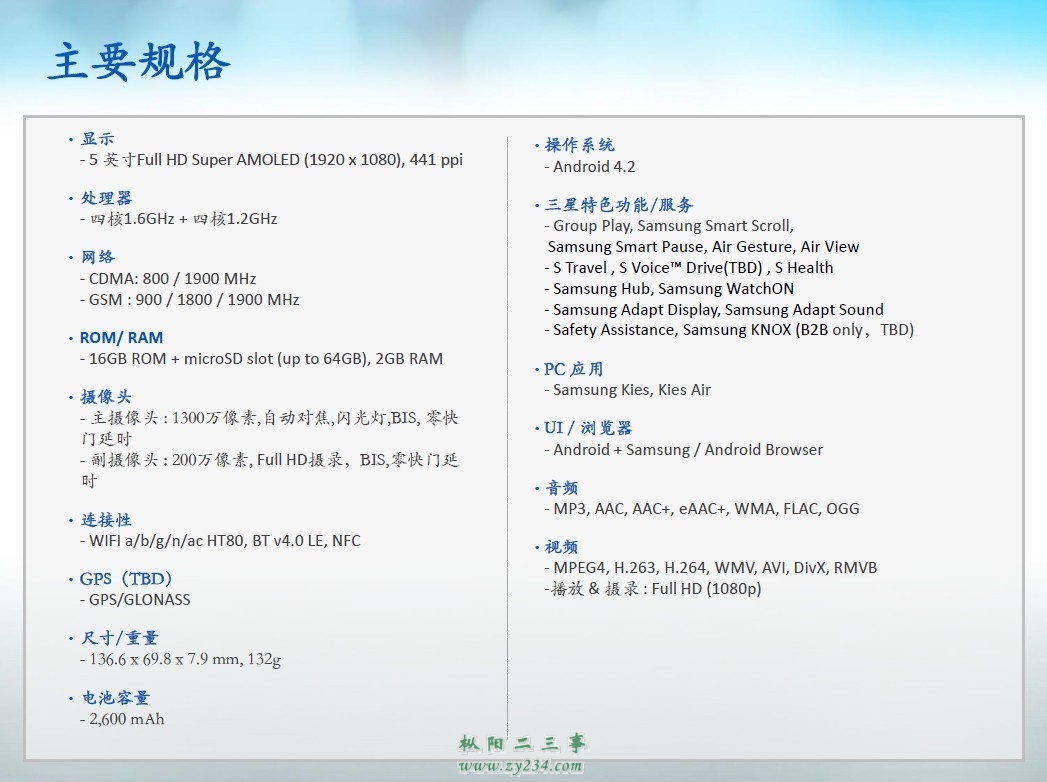The width and height of the screenshot is (1047, 782).
Task: Select the PC 应用 heading
Action: [x=574, y=369]
